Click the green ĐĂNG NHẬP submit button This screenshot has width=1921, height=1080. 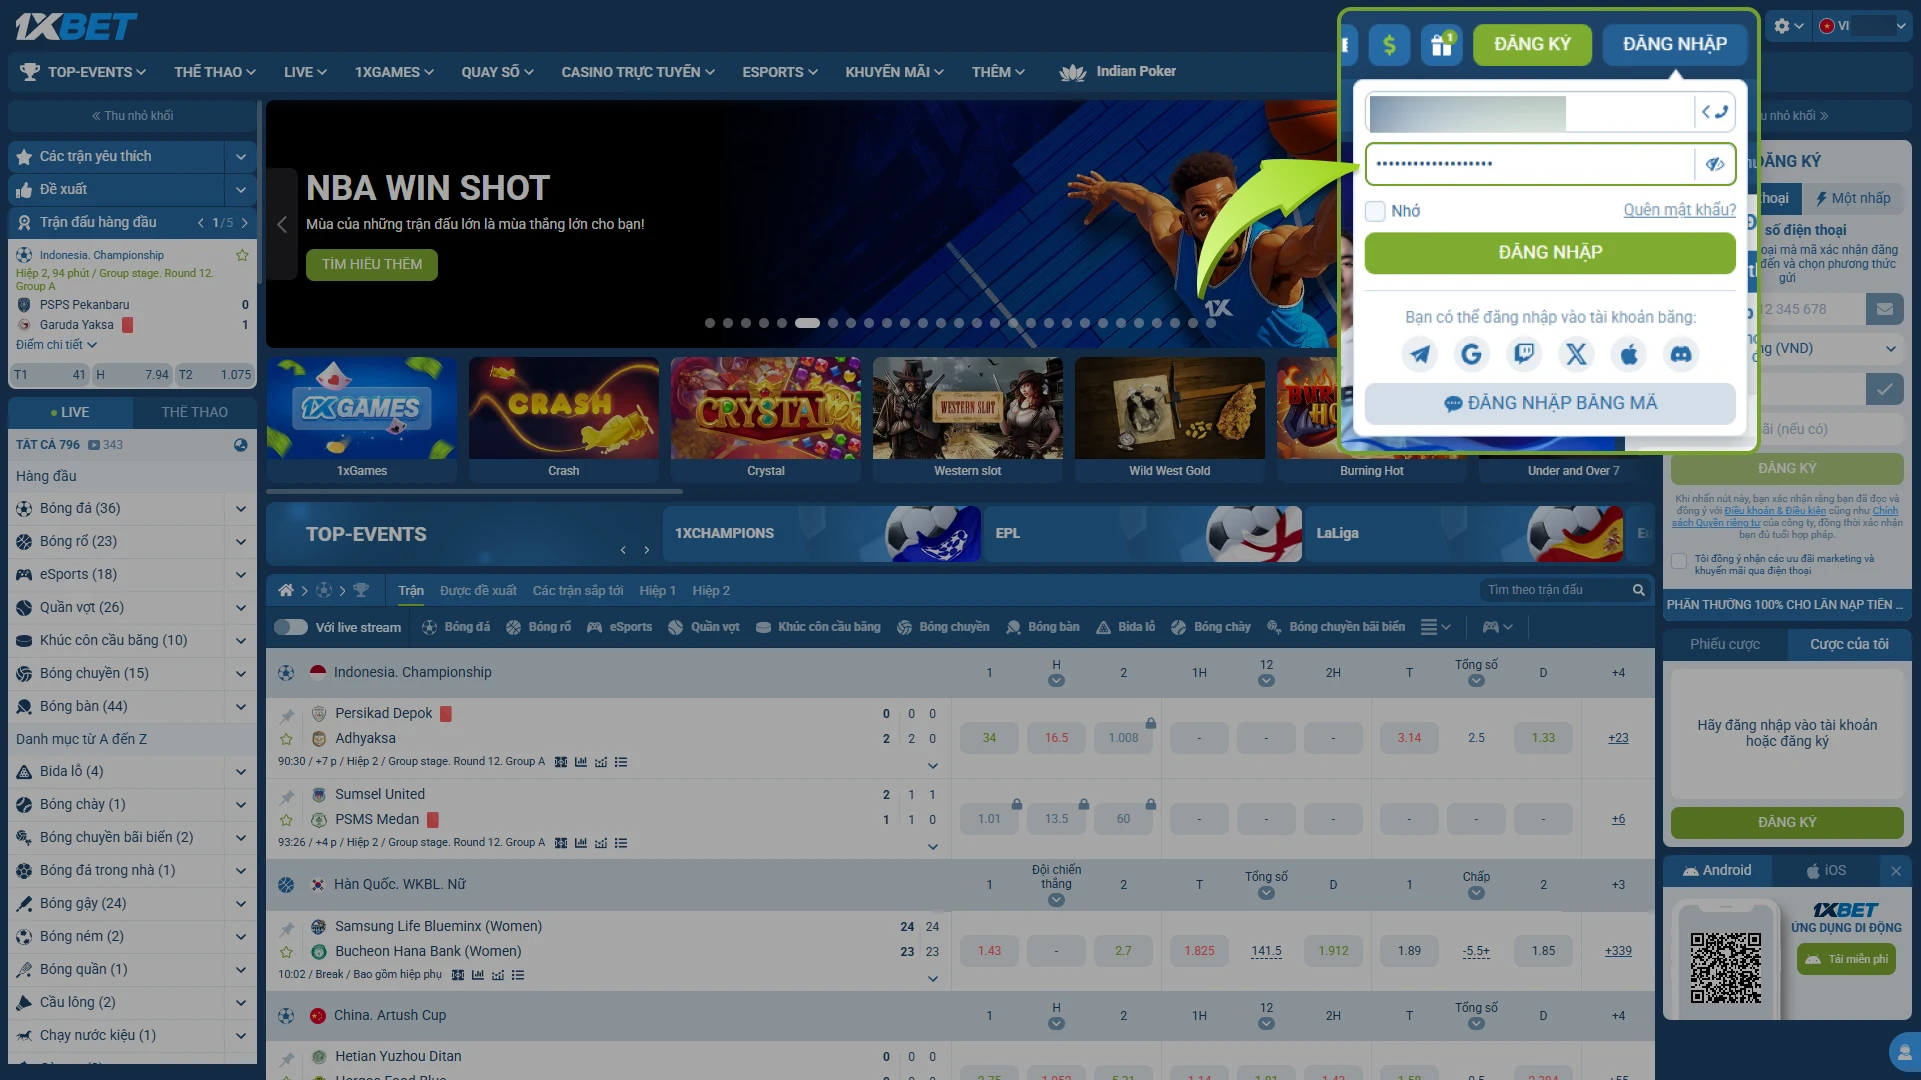(1550, 253)
